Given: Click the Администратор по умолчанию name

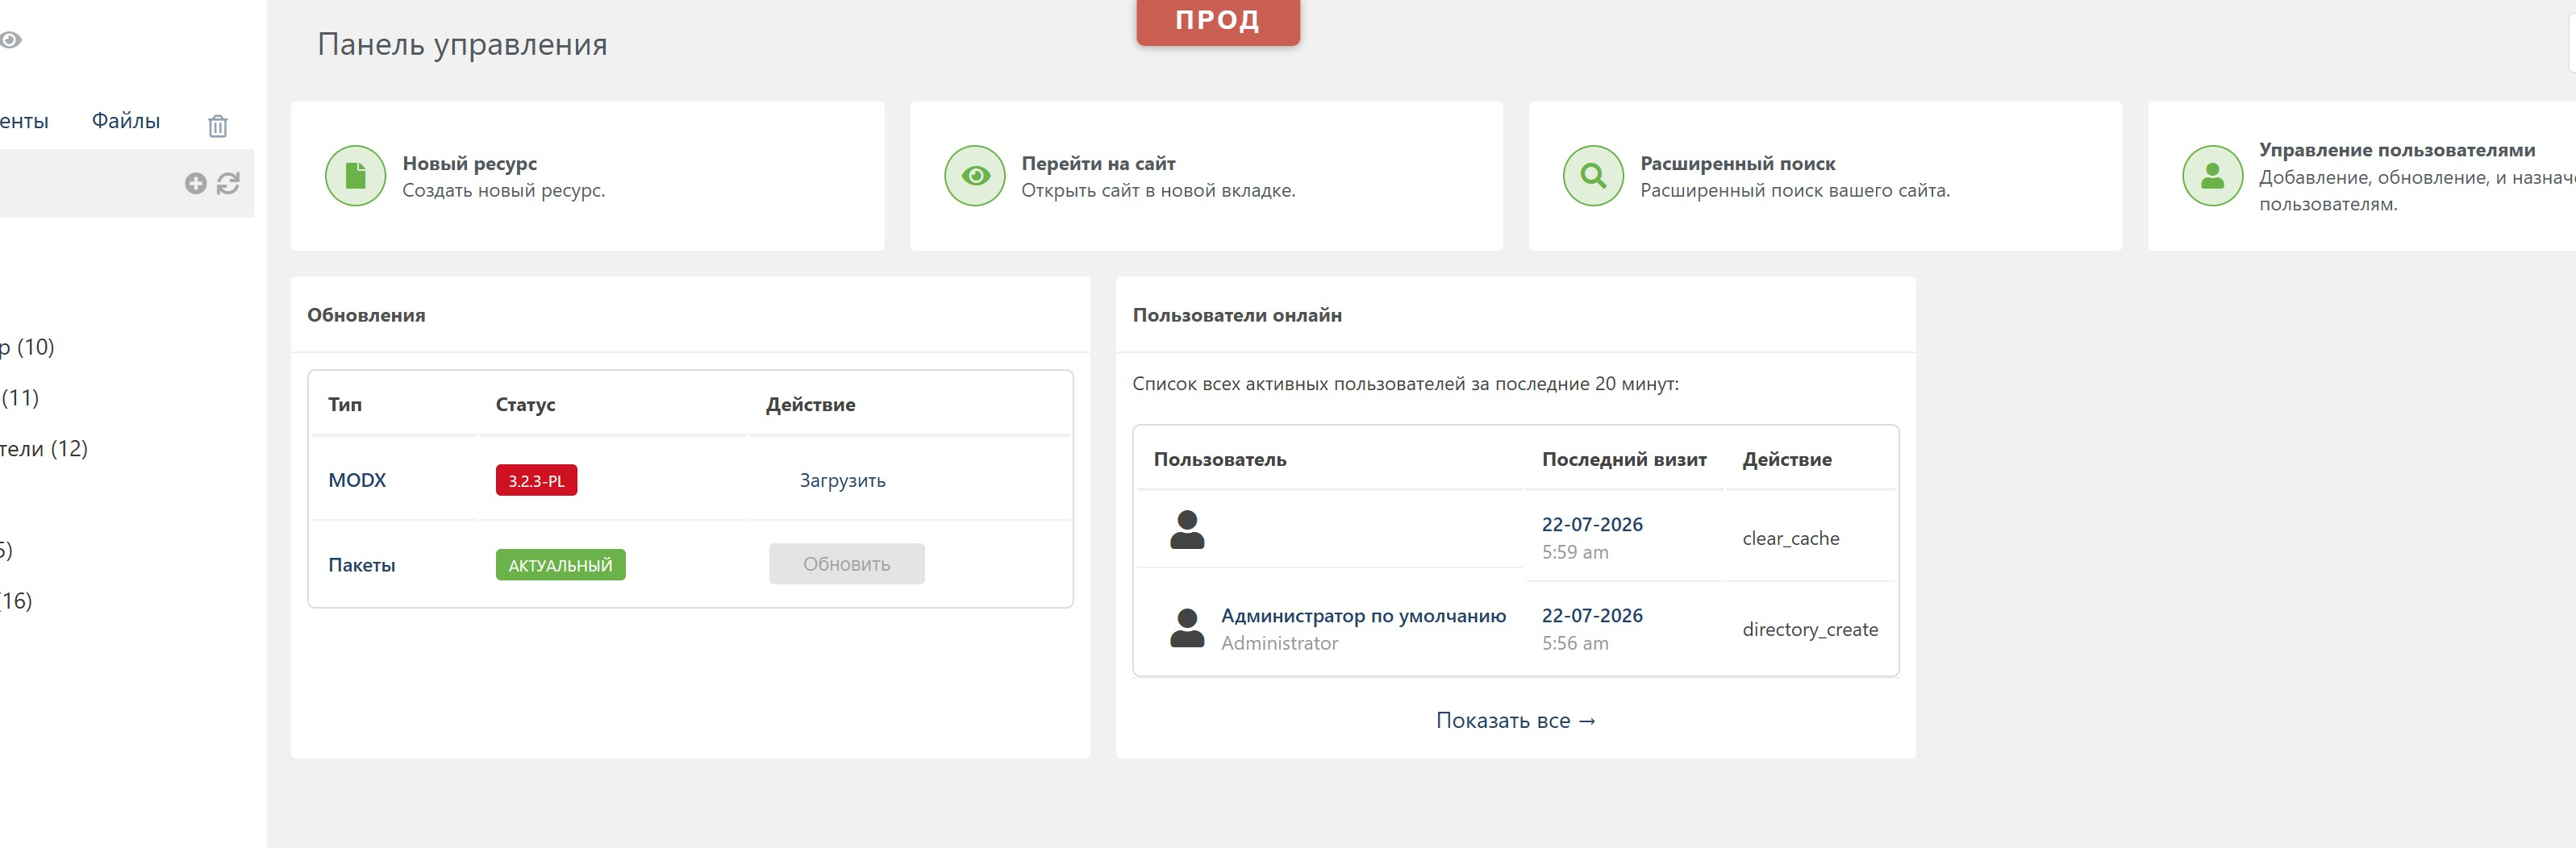Looking at the screenshot, I should 1364,616.
